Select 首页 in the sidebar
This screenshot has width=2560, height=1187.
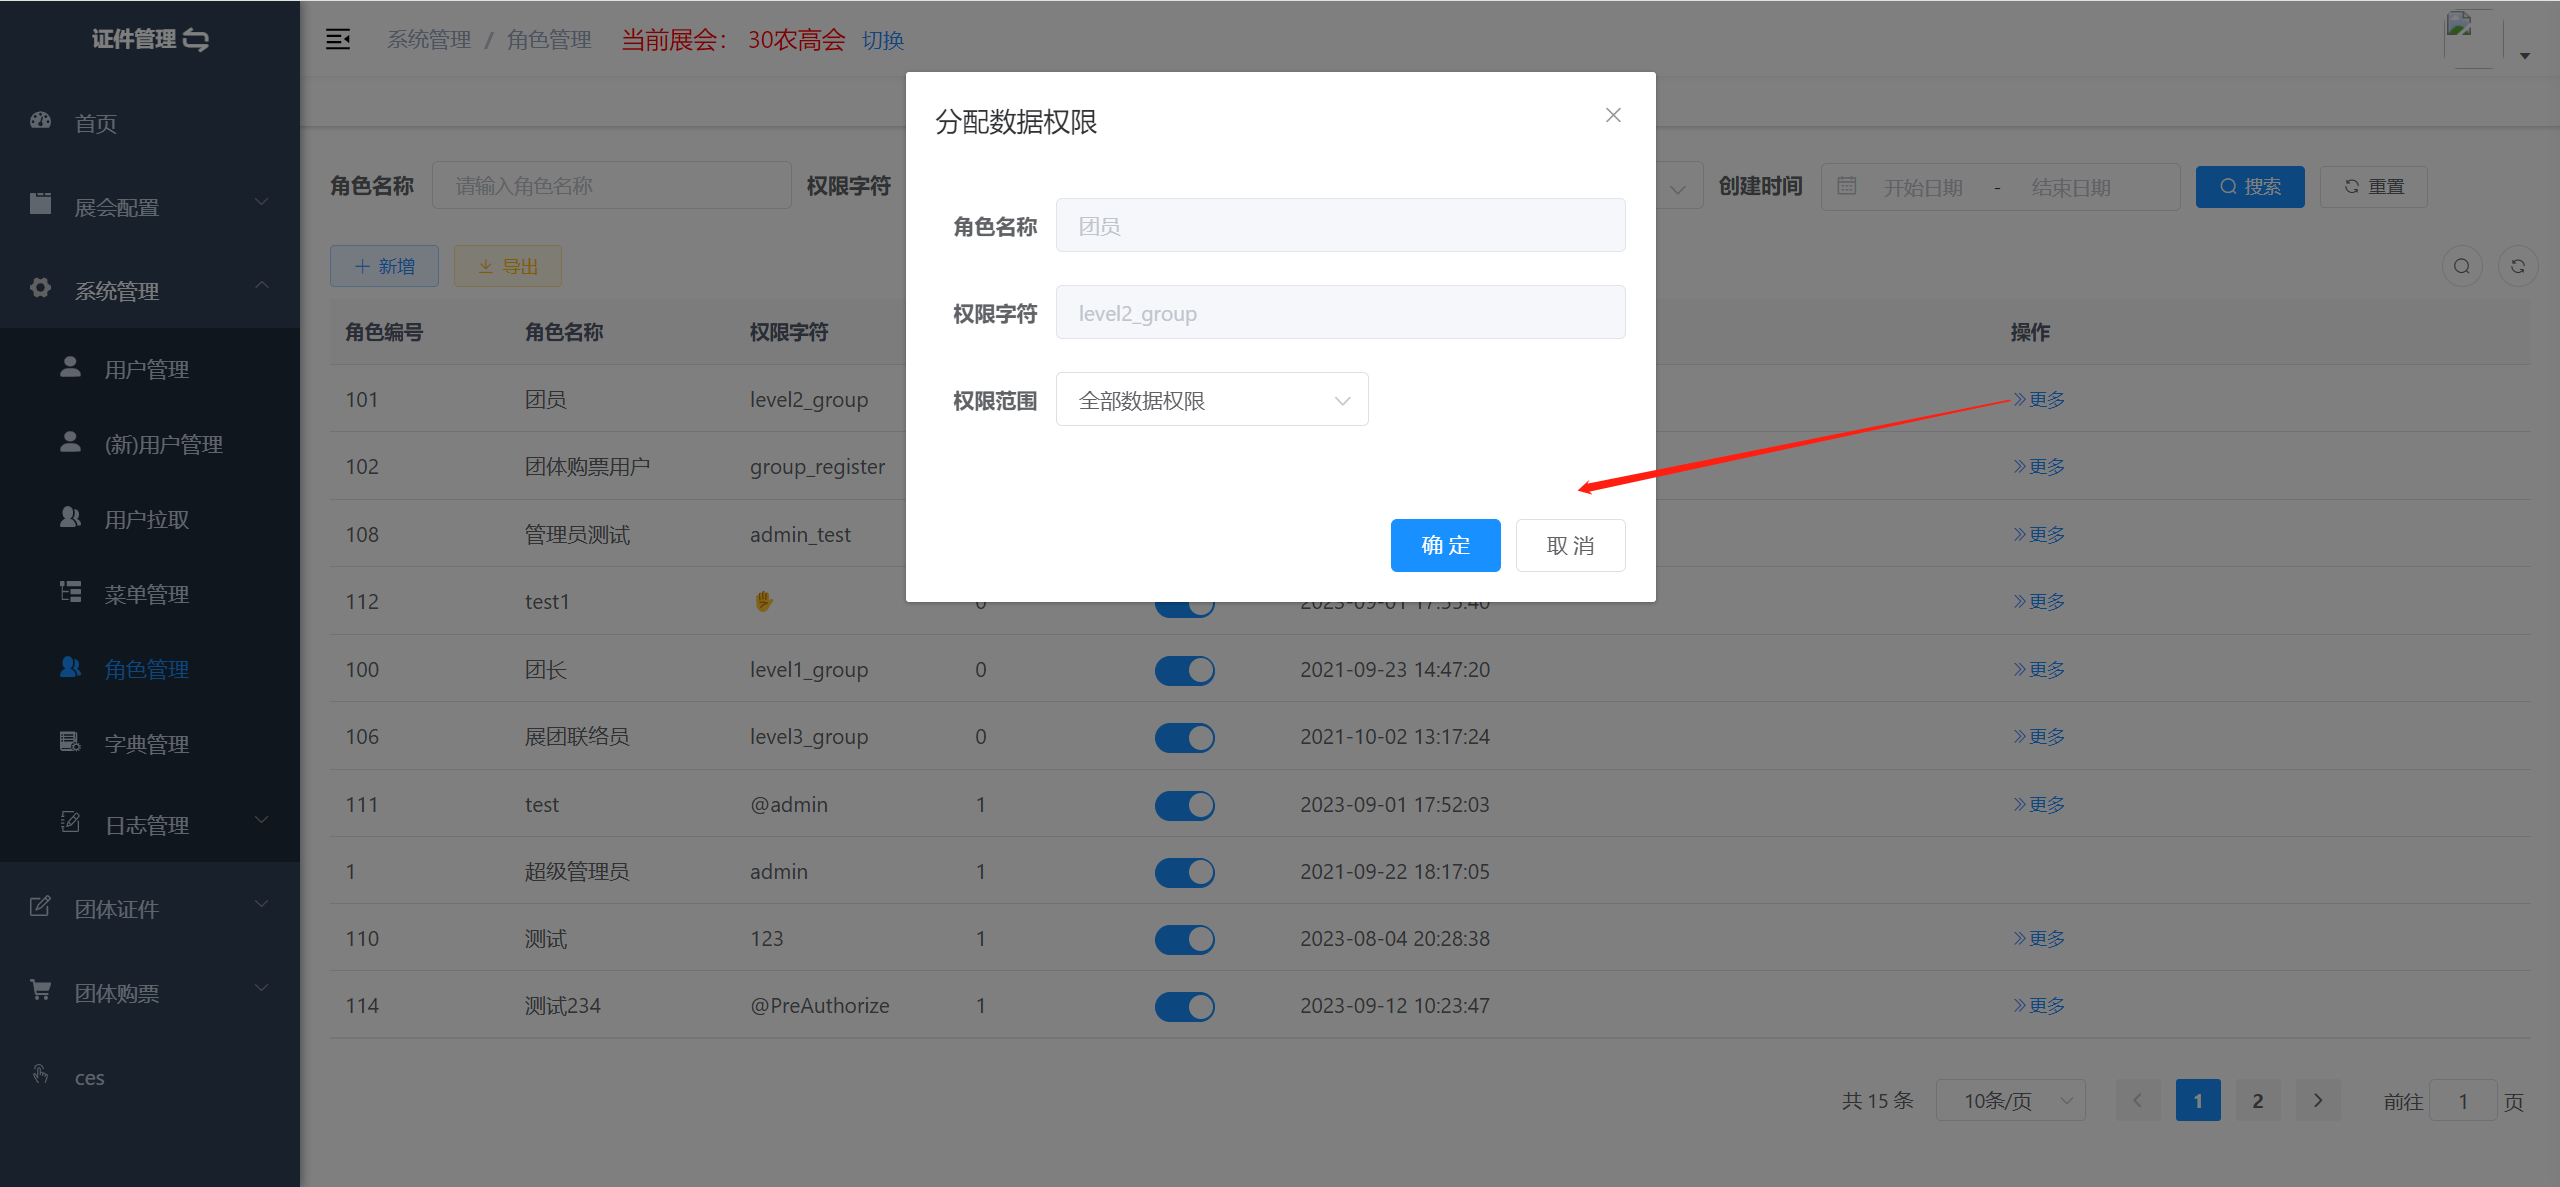coord(96,123)
